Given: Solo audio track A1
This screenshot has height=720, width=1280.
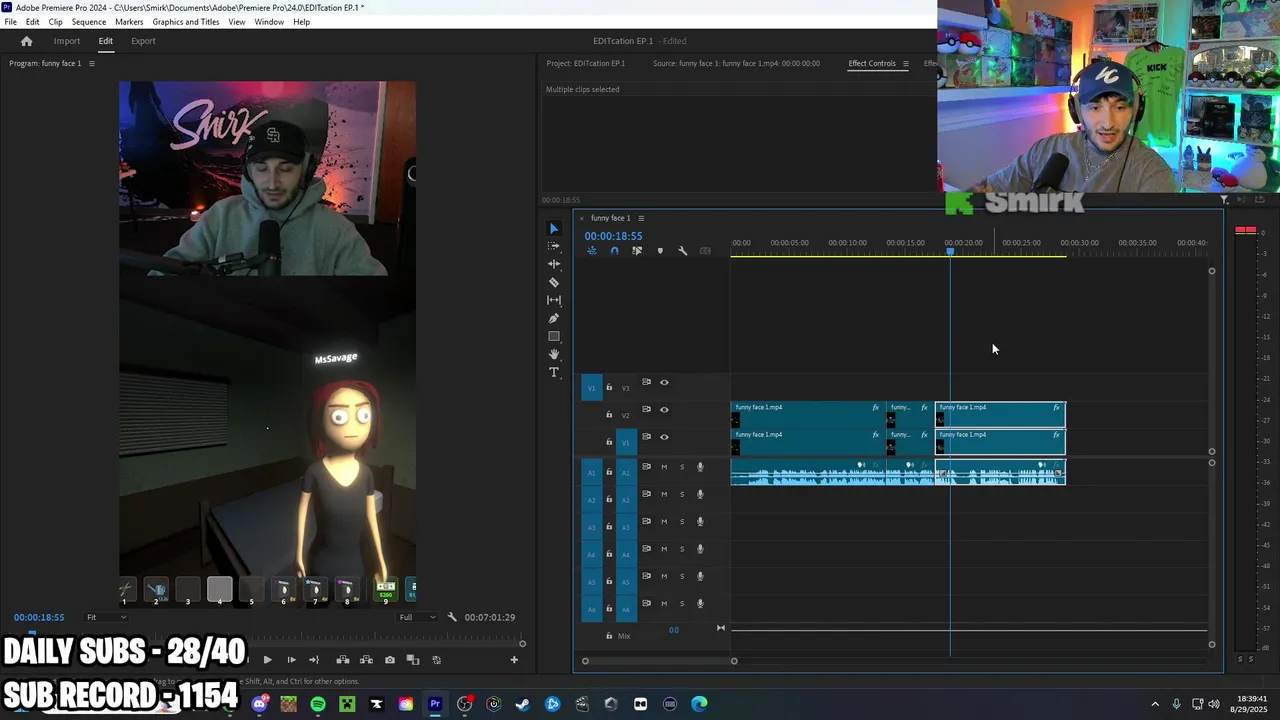Looking at the screenshot, I should click(682, 467).
